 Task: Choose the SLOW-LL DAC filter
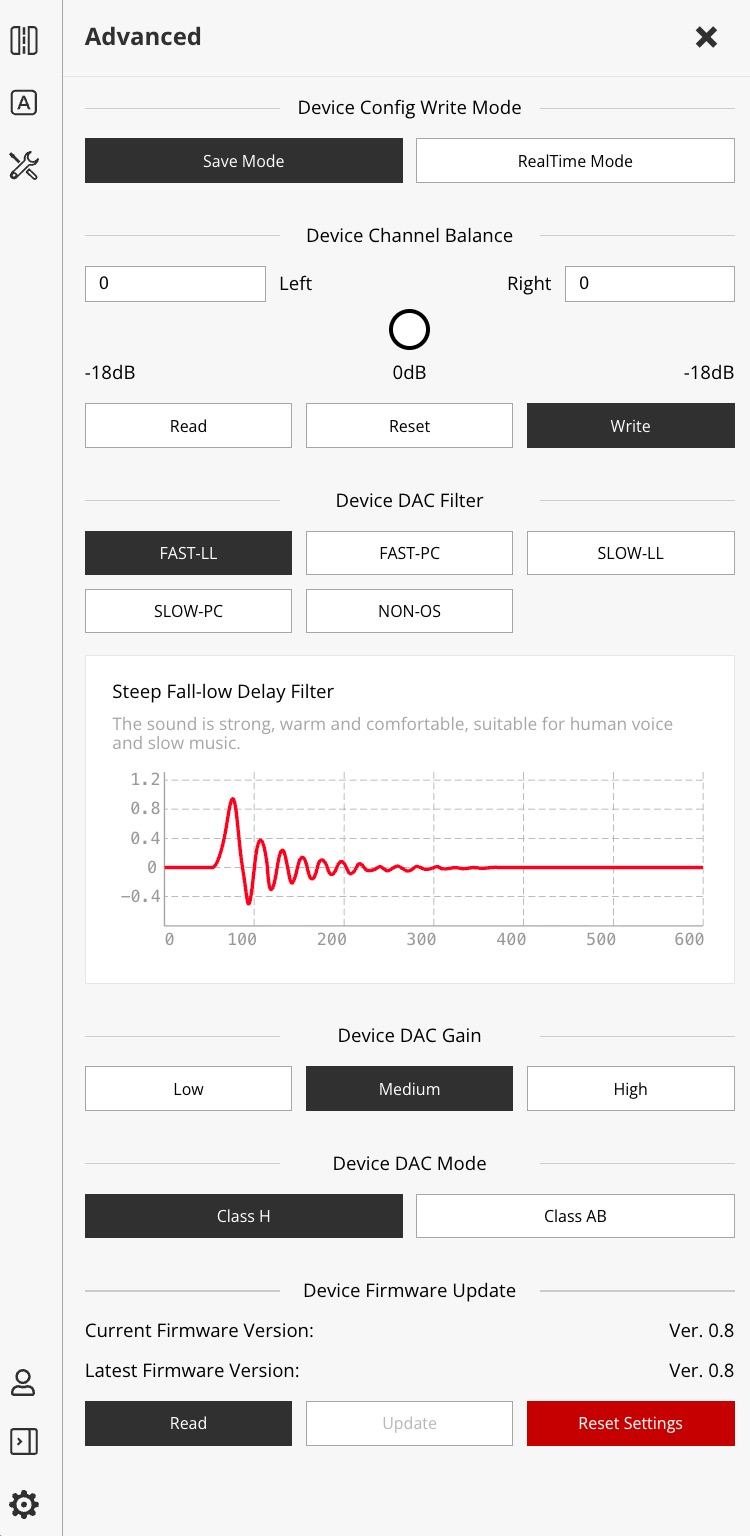point(630,553)
